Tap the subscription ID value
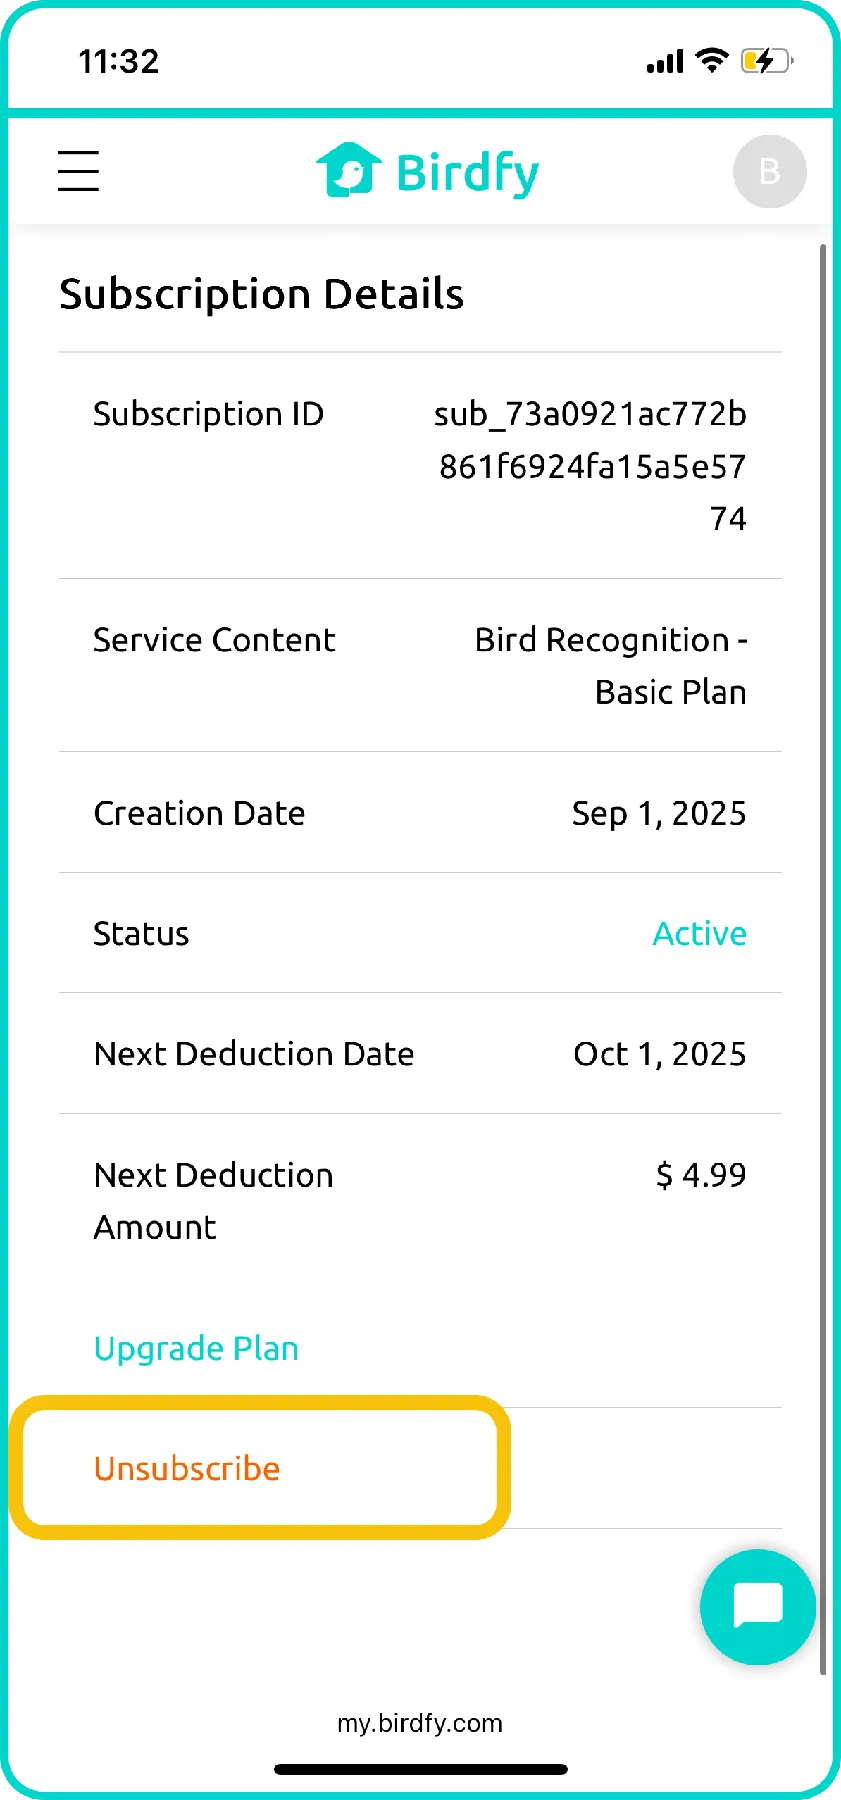 point(591,466)
